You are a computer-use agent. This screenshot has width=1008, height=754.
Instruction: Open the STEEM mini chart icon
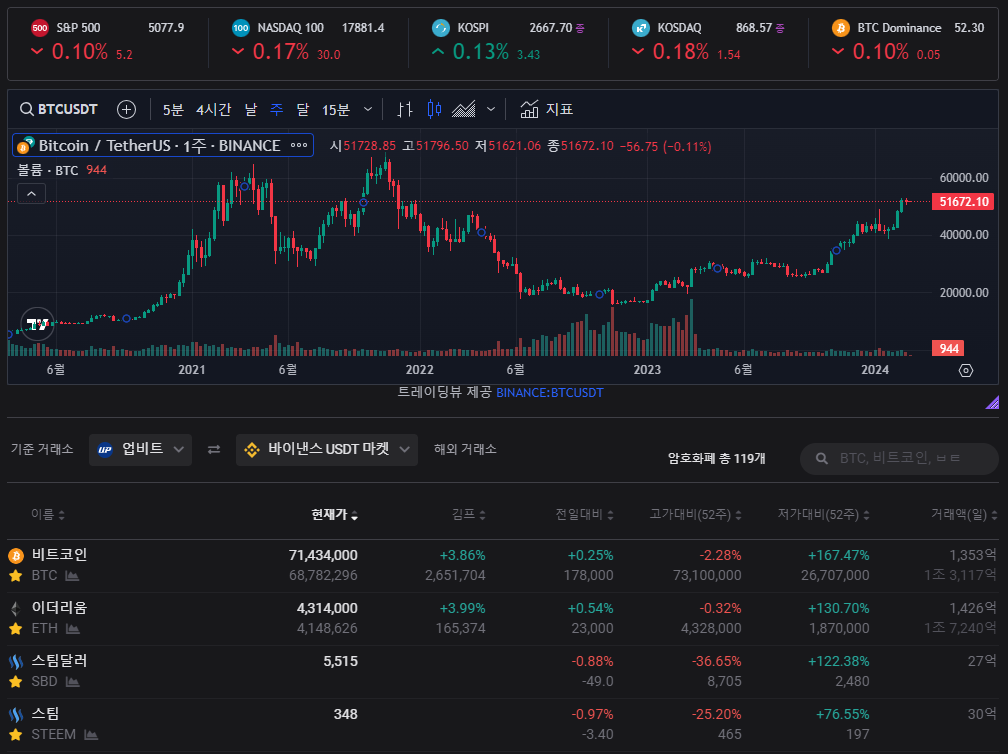[x=91, y=735]
